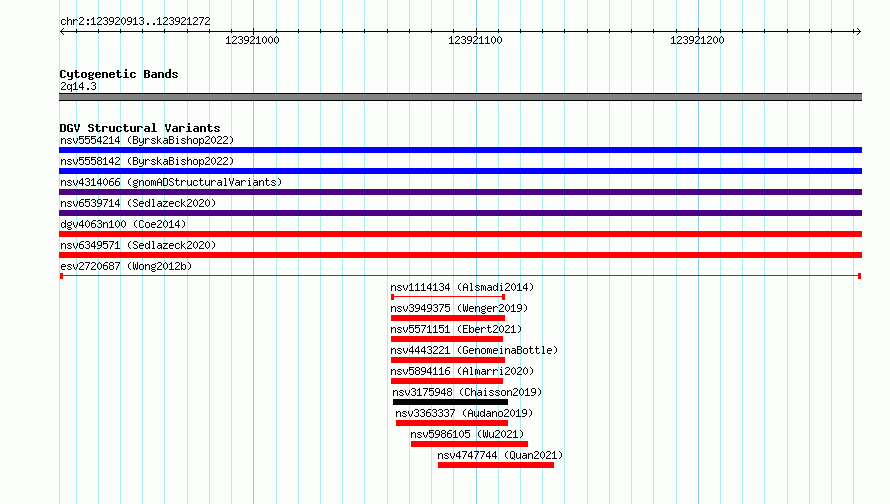The width and height of the screenshot is (890, 504).
Task: Open the esv2720687 (Wong2012b) label
Action: (126, 266)
